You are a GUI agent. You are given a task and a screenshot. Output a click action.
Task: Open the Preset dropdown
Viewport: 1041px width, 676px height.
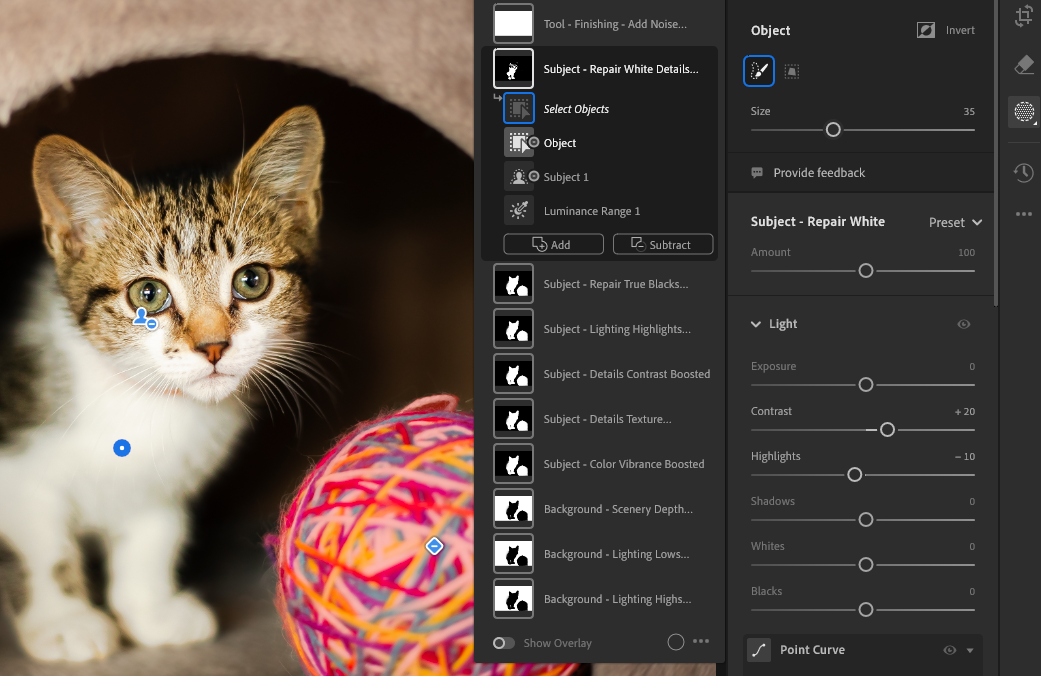coord(955,222)
